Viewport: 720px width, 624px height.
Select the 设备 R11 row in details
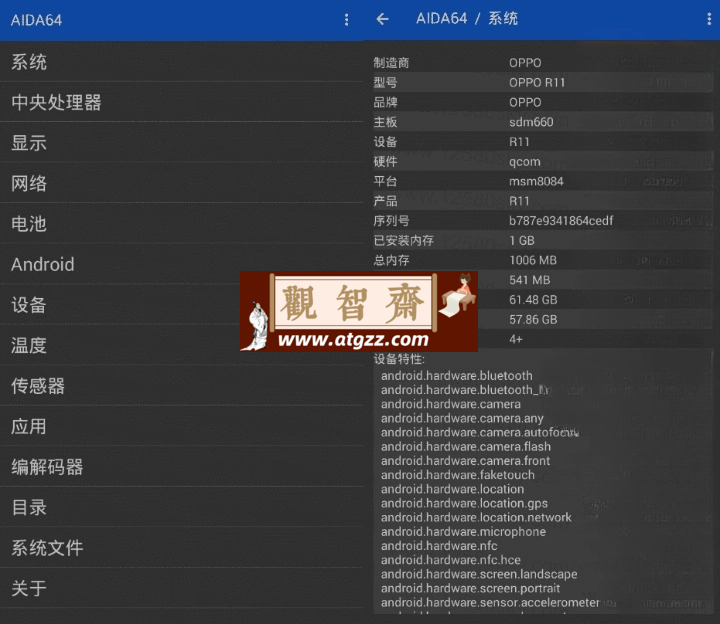point(543,141)
